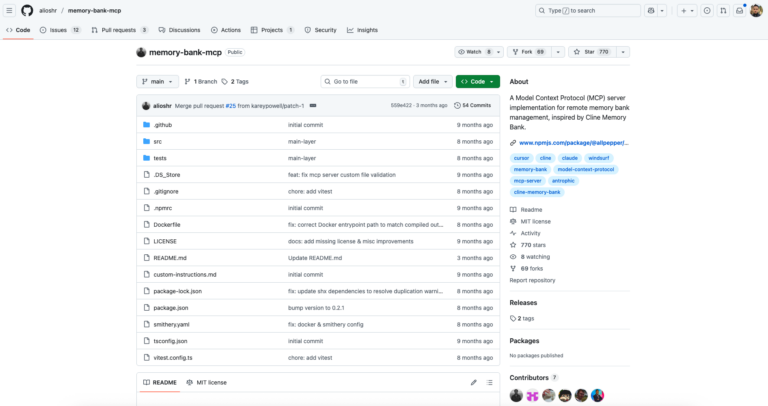The height and width of the screenshot is (406, 768).
Task: Expand commit message ellipsis button
Action: pos(313,106)
